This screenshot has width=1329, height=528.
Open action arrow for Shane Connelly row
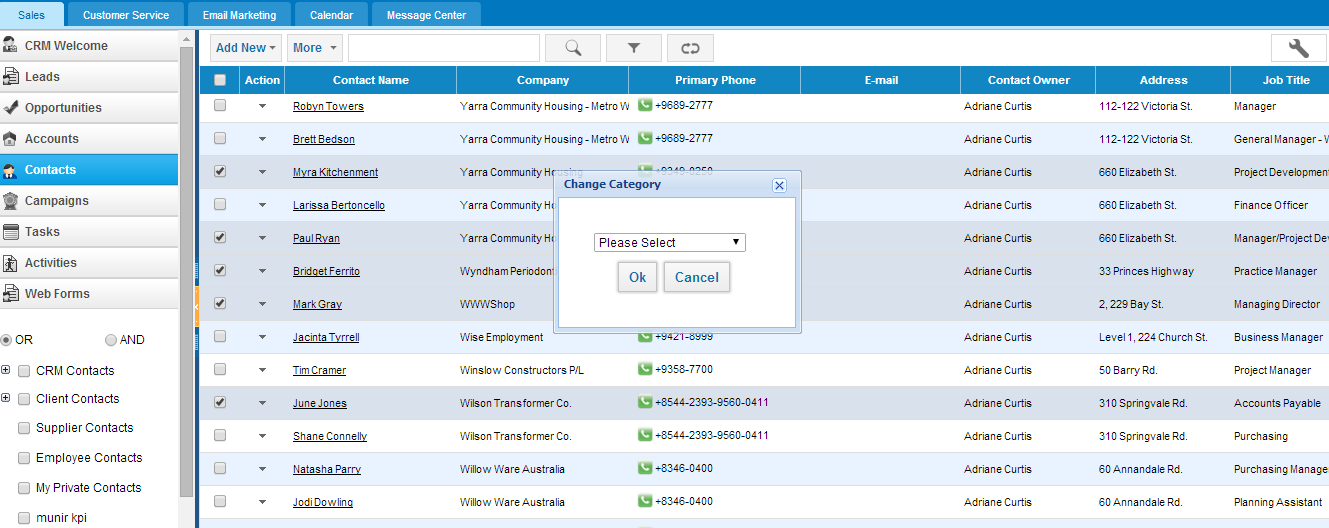click(x=263, y=436)
